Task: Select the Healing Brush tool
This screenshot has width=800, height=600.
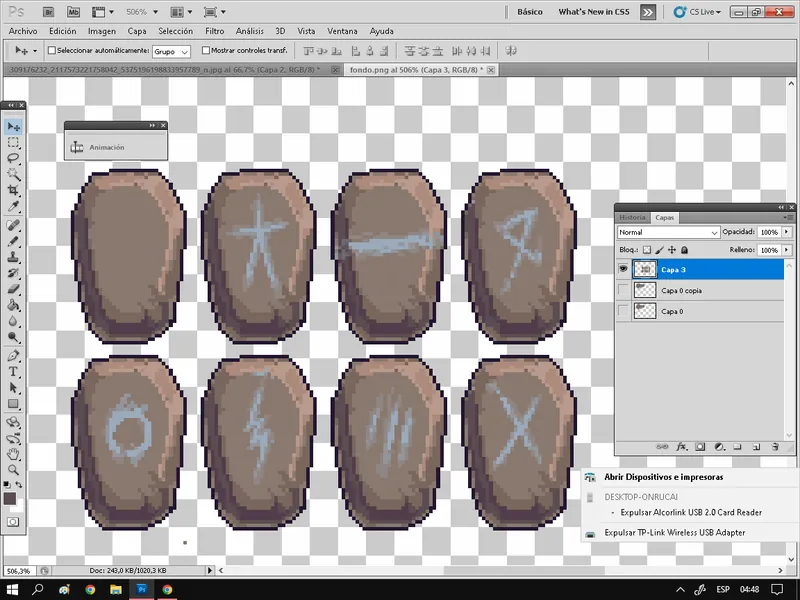Action: point(13,225)
